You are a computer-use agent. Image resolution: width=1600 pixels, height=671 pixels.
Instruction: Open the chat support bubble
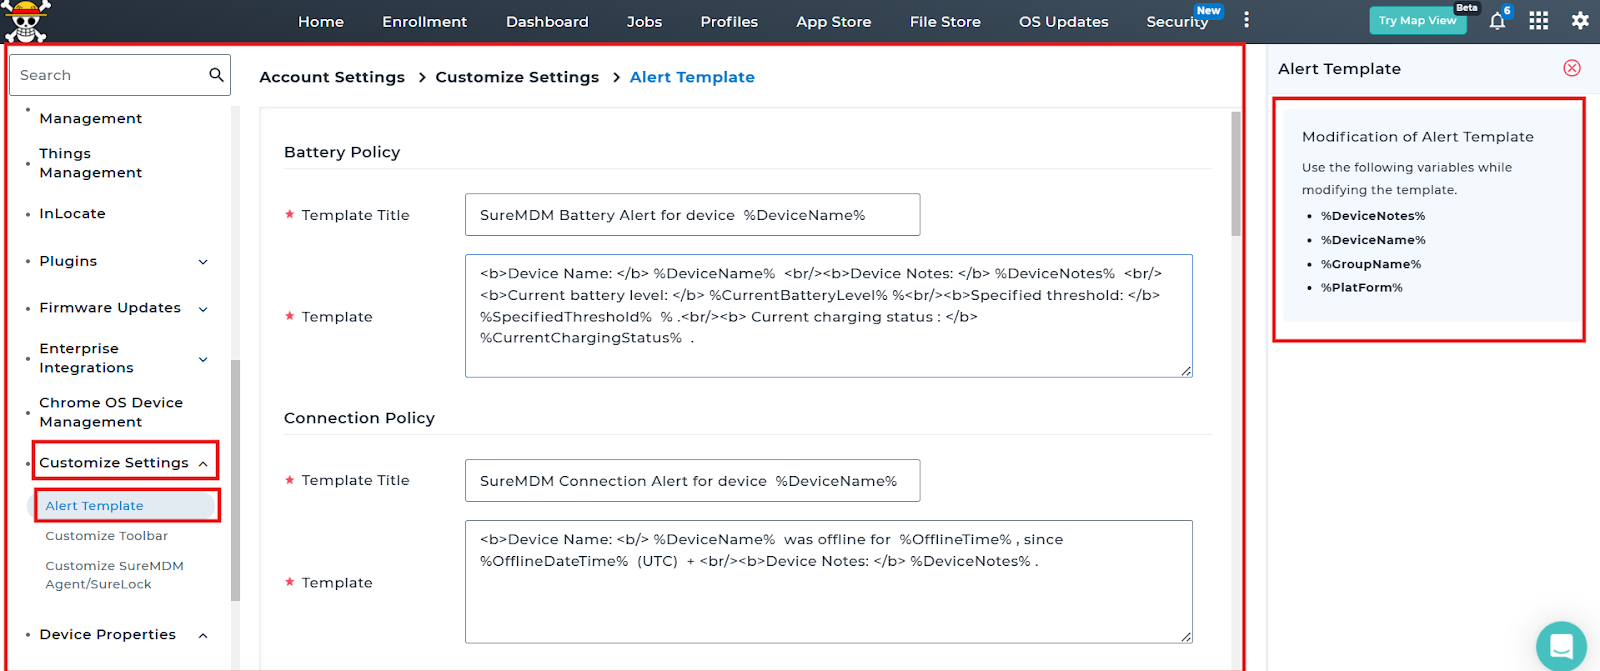[1561, 646]
